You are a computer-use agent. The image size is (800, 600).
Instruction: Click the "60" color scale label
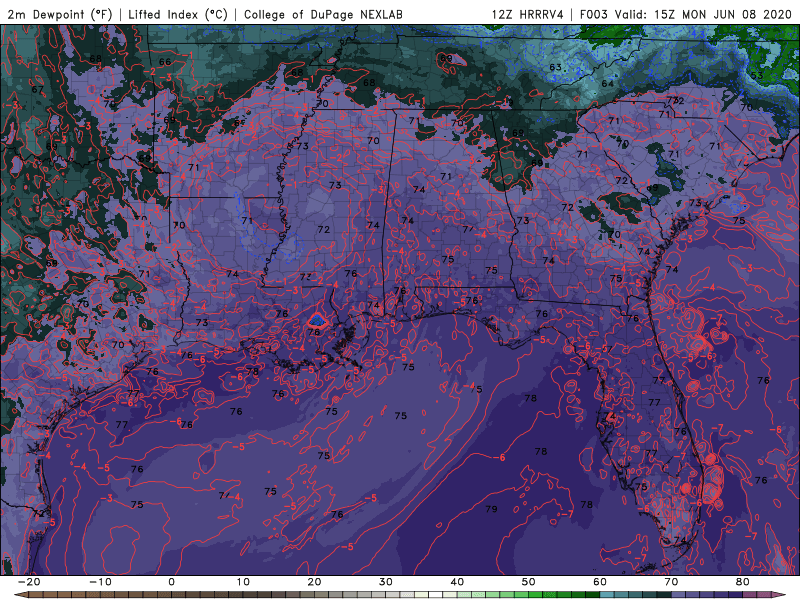pyautogui.click(x=600, y=582)
